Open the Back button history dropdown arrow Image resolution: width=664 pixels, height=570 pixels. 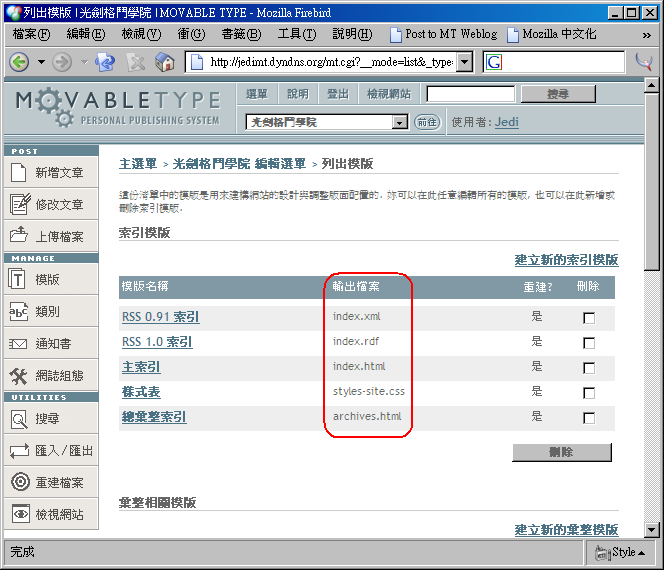pos(41,62)
